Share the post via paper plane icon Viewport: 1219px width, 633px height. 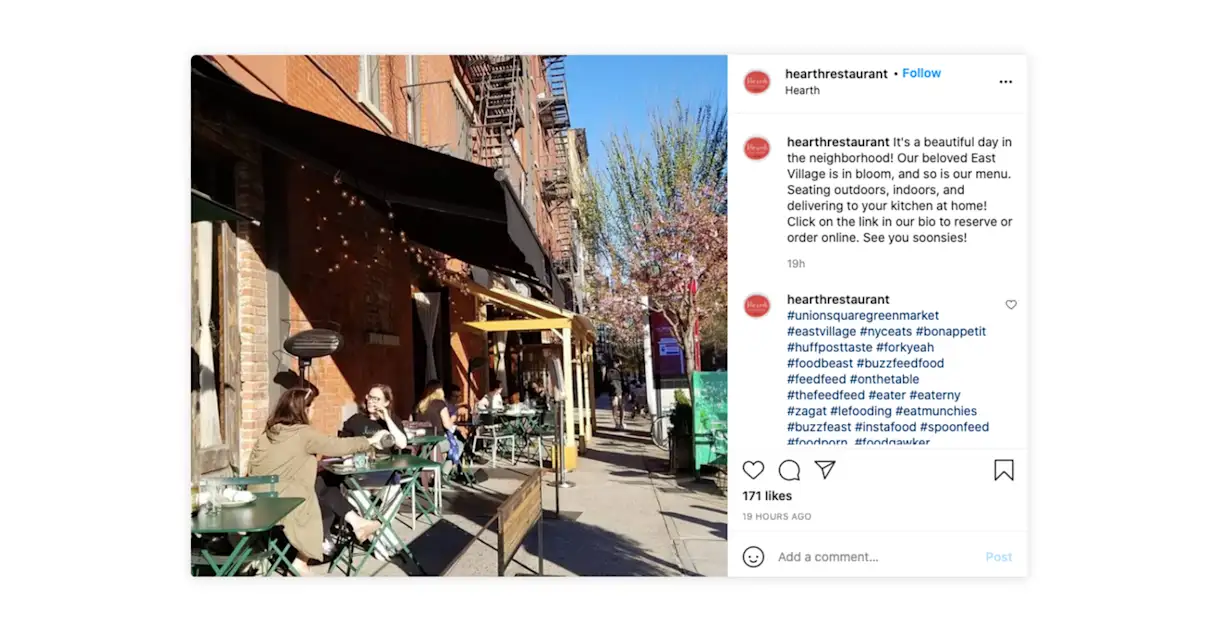coord(825,470)
